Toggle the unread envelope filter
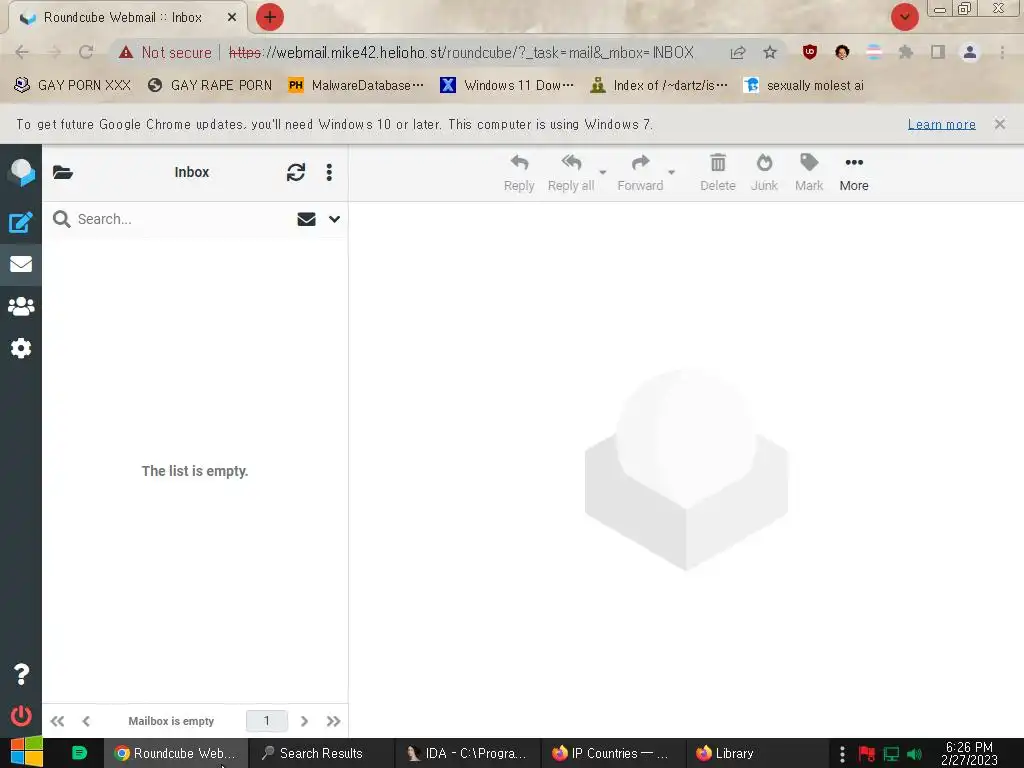Viewport: 1024px width, 768px height. tap(306, 219)
